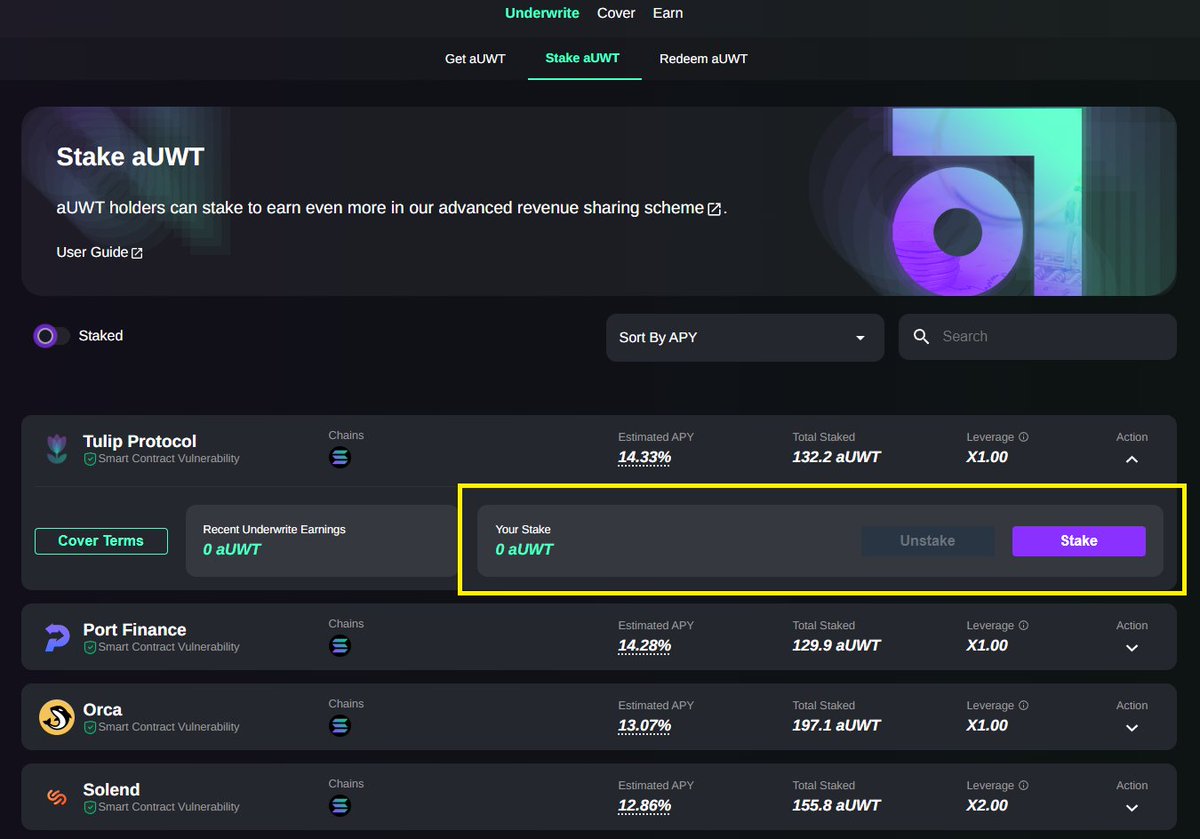Collapse the Tulip Protocol row
Viewport: 1200px width, 839px height.
tap(1131, 459)
